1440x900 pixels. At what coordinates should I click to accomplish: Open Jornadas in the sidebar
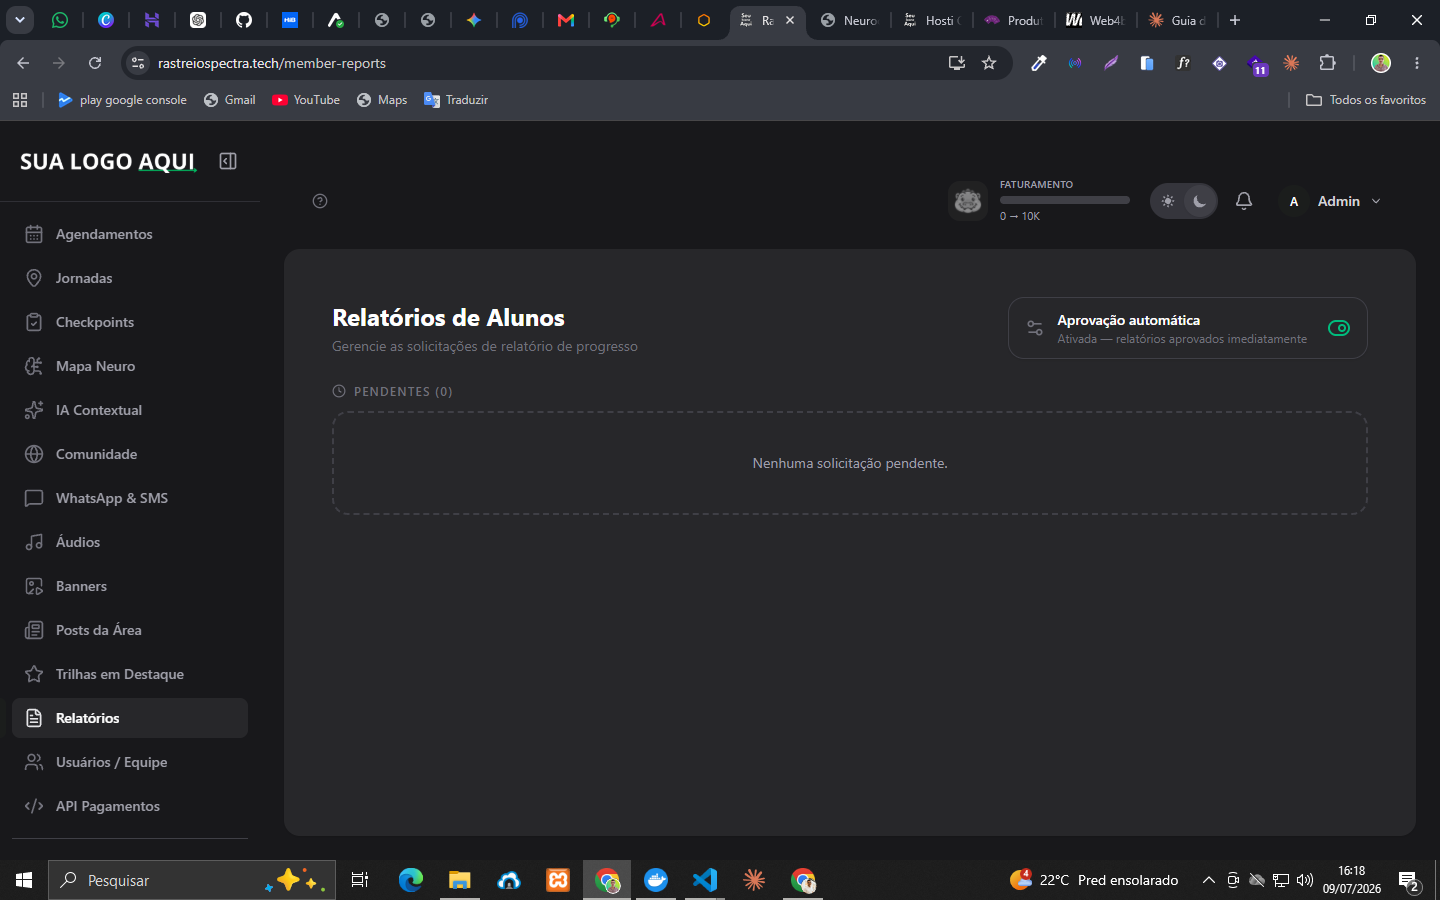coord(130,278)
